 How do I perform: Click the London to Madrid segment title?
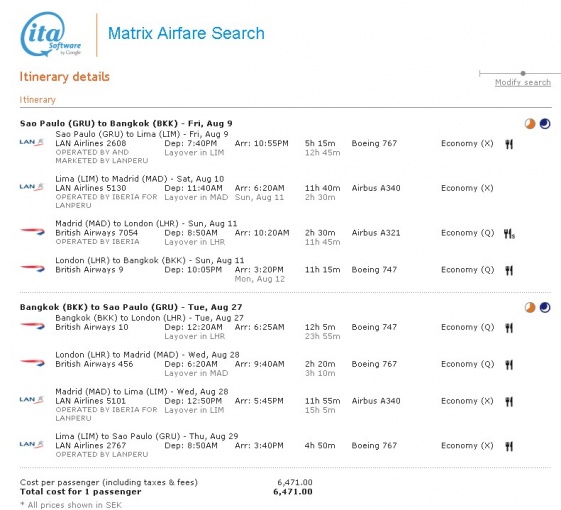pos(147,355)
